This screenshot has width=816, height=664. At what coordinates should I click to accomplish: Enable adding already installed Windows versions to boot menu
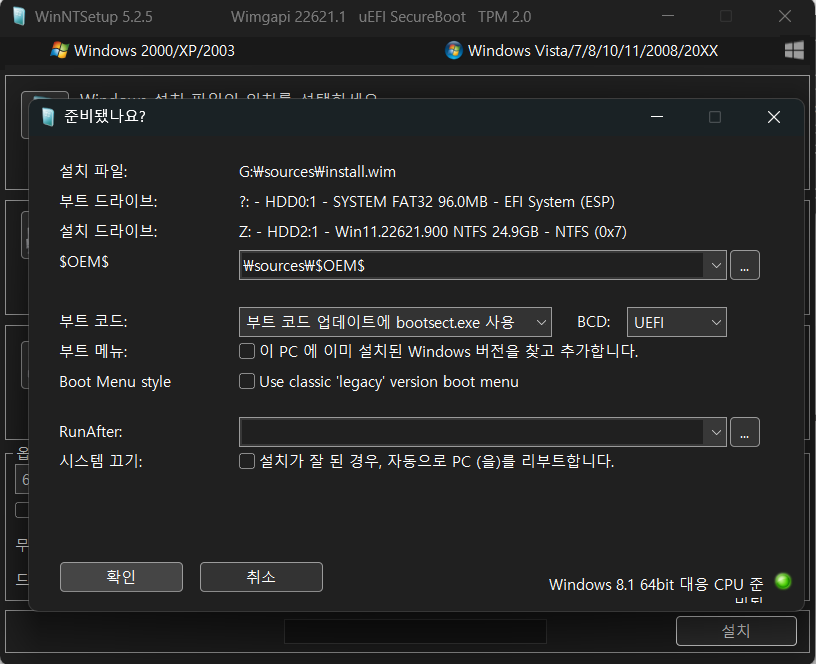click(247, 351)
